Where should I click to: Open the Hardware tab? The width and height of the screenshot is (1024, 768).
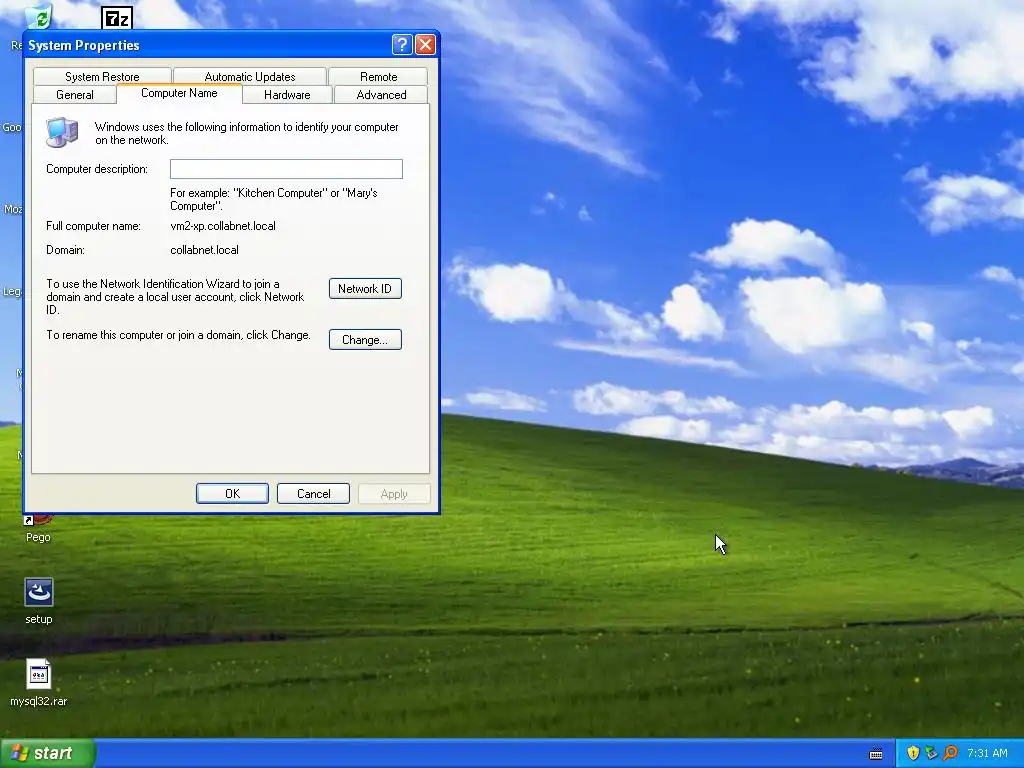(287, 95)
